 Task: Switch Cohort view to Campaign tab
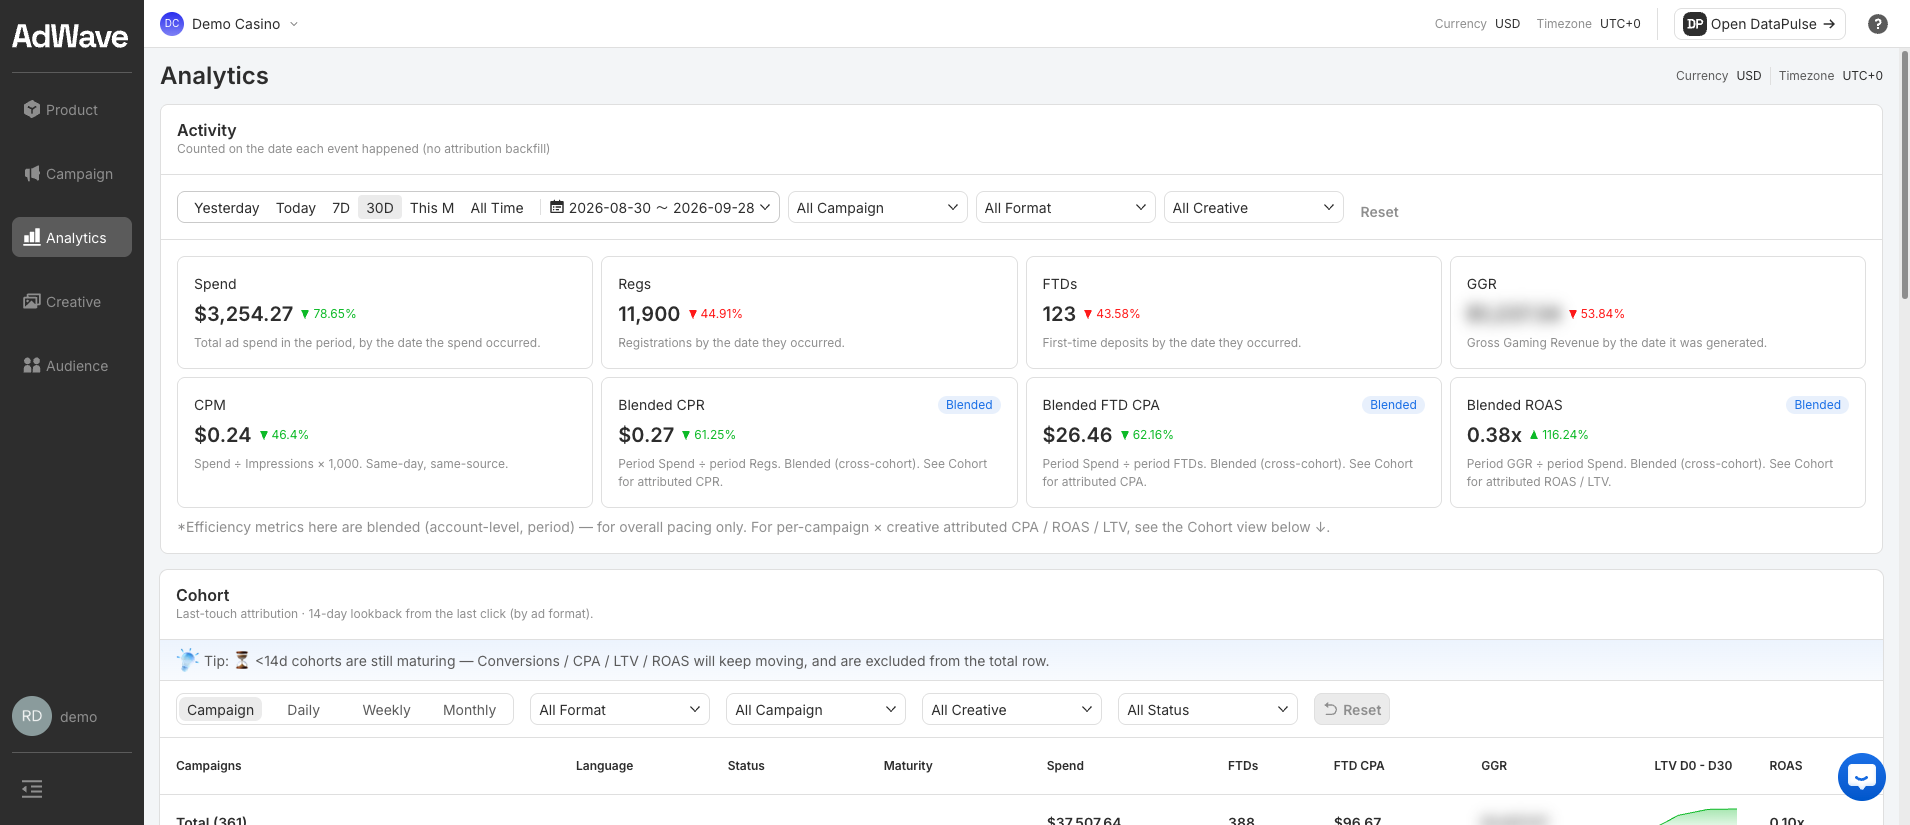click(x=221, y=709)
